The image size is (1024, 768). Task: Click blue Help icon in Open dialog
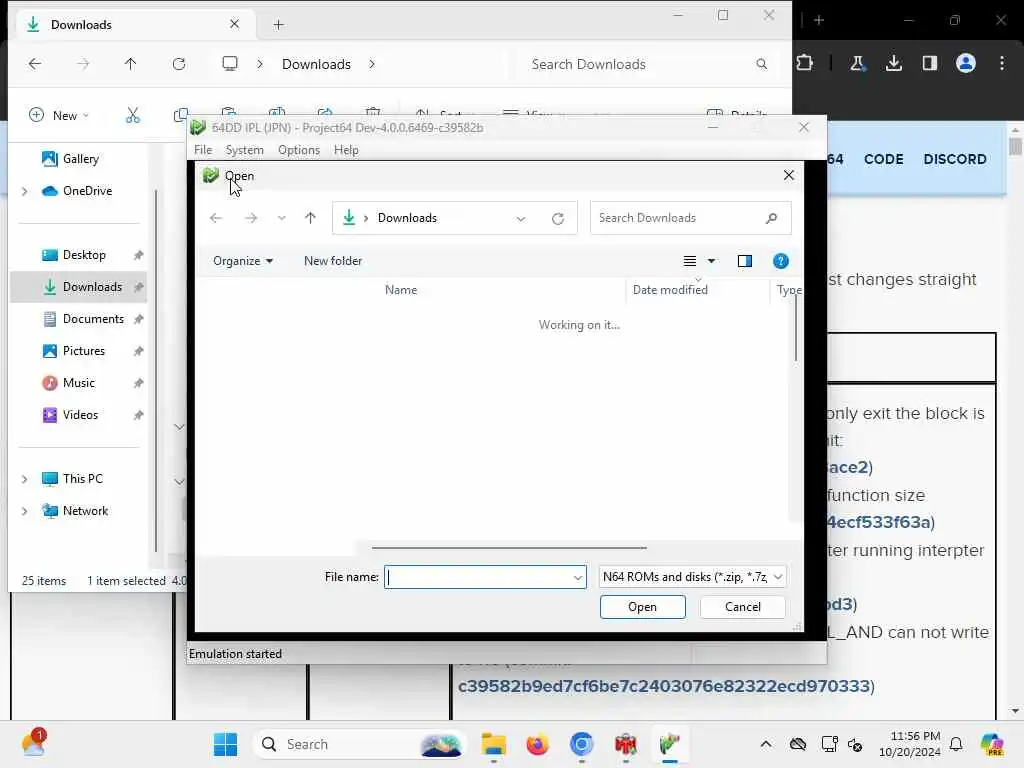[780, 261]
